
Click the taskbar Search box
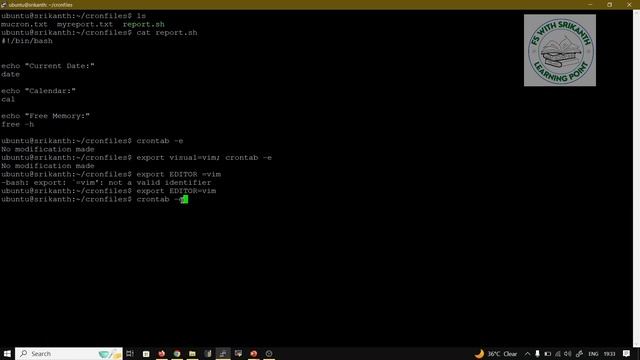(x=69, y=353)
